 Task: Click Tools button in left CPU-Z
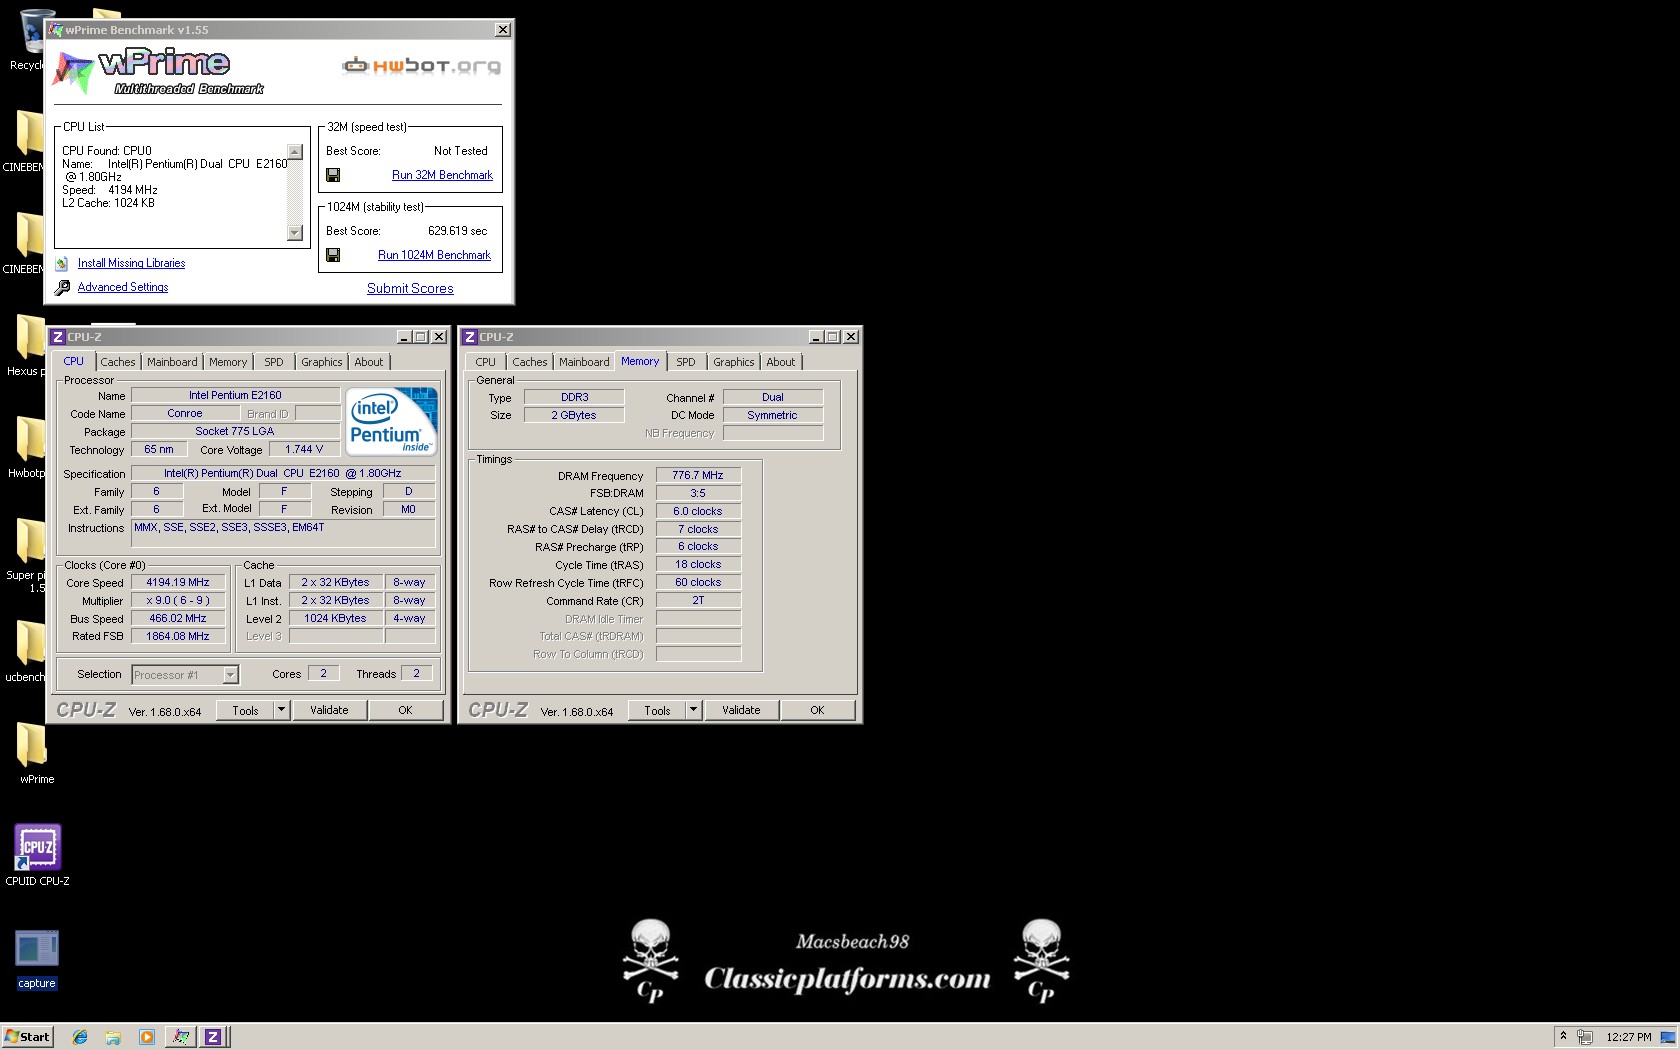(246, 710)
